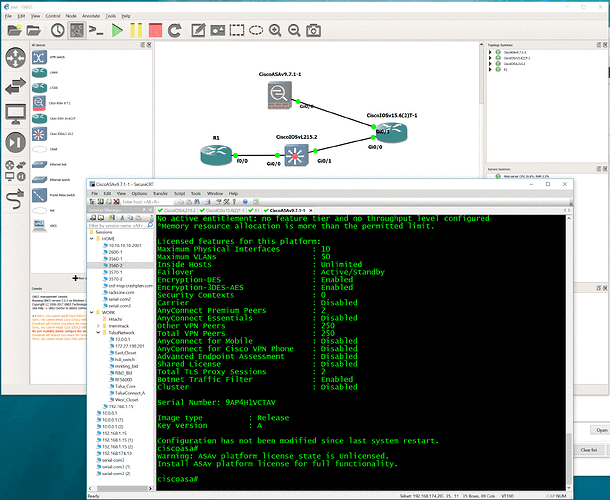This screenshot has width=610, height=500.
Task: Open GNS3 File menu
Action: (x=8, y=16)
